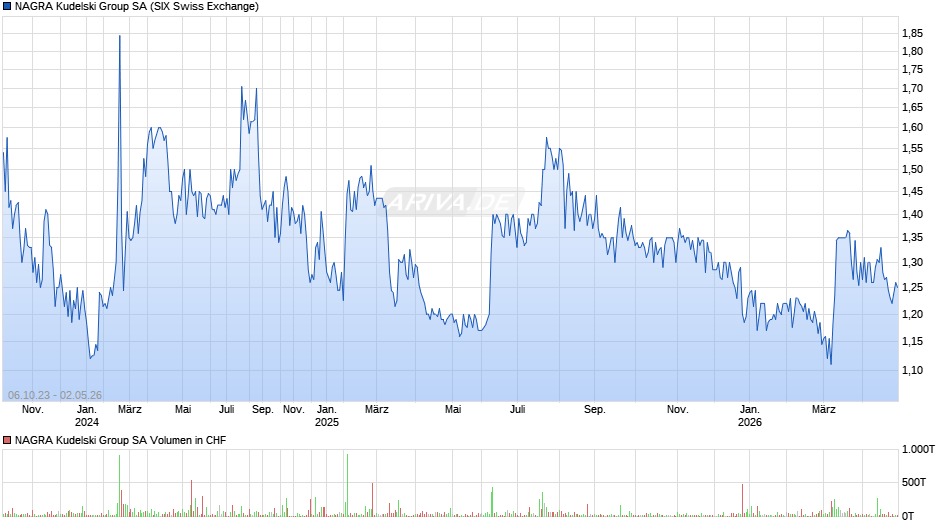Click the 1,70 price axis label
Screen dimensions: 940x526
tap(912, 89)
